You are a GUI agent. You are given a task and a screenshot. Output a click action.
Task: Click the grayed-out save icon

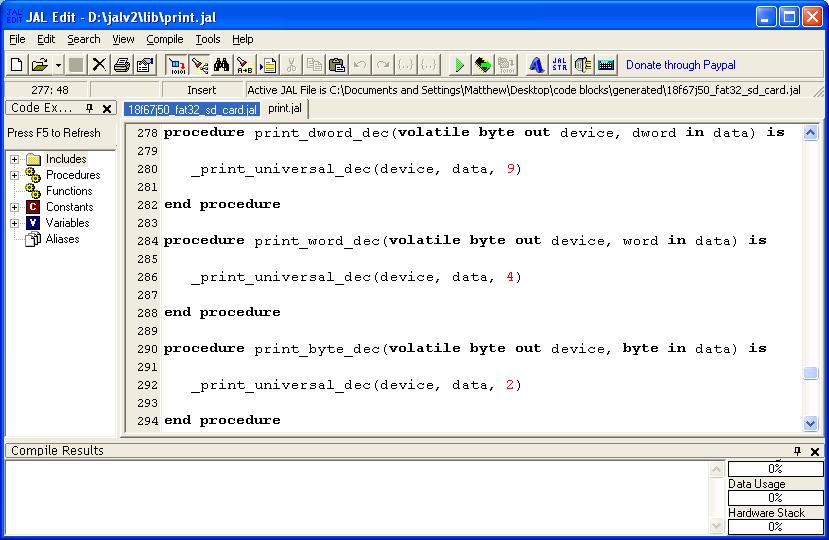pyautogui.click(x=76, y=65)
